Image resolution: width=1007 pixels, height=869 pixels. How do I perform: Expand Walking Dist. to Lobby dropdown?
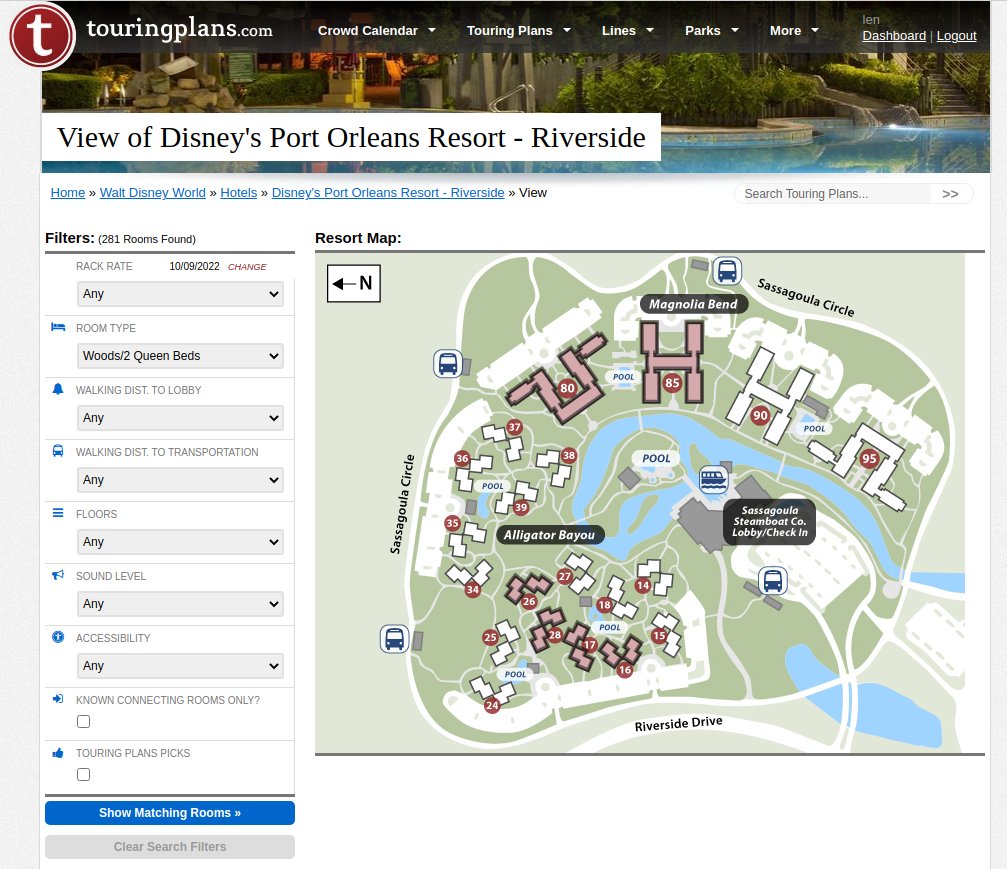pyautogui.click(x=180, y=418)
